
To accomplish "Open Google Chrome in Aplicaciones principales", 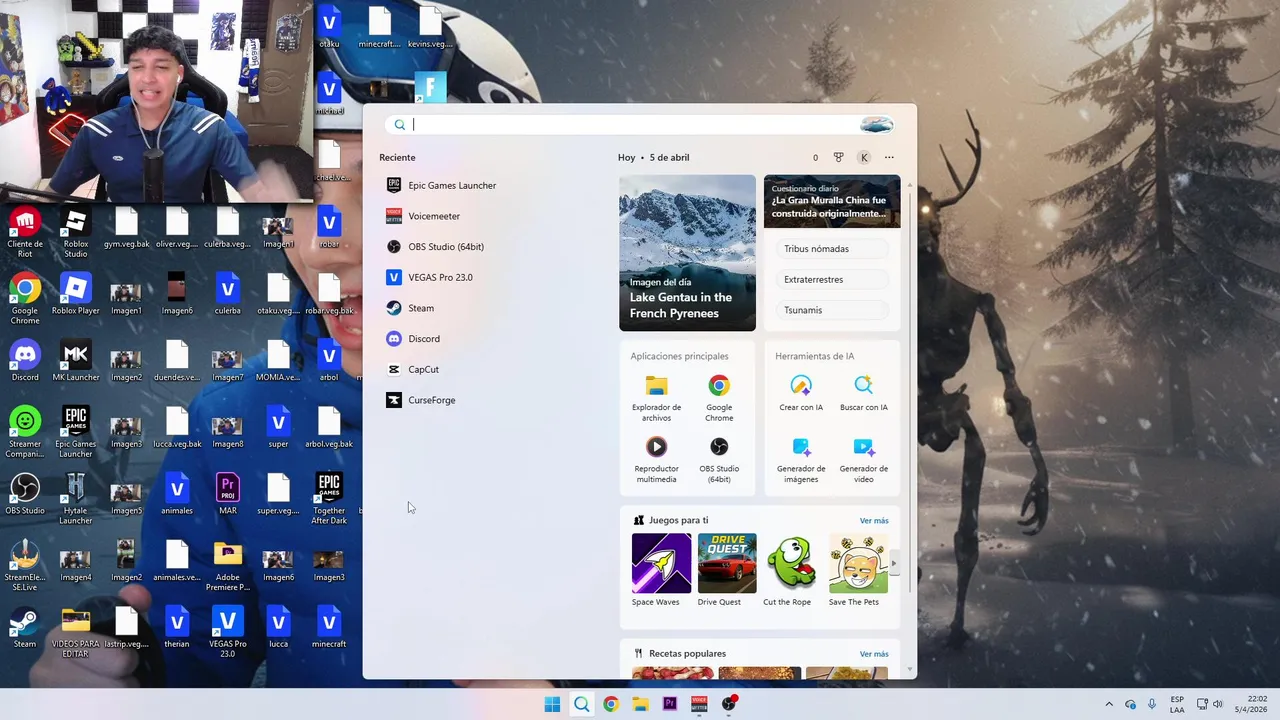I will pyautogui.click(x=719, y=398).
